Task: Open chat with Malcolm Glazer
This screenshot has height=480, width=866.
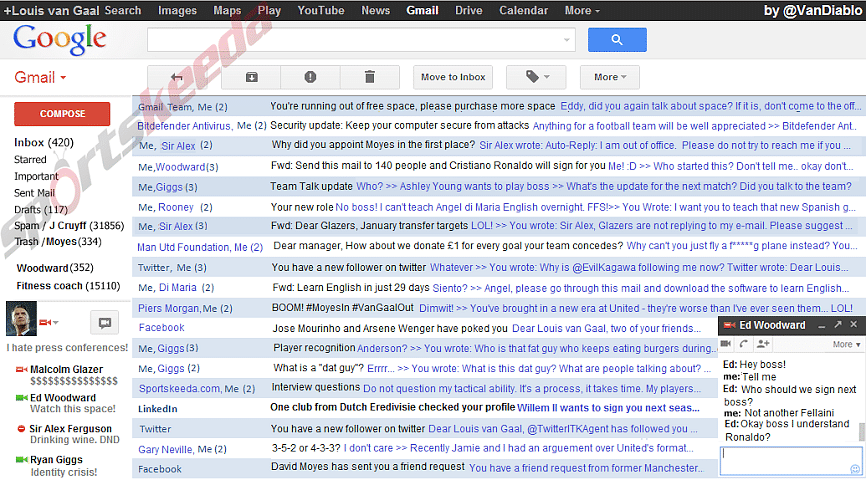Action: [x=66, y=369]
